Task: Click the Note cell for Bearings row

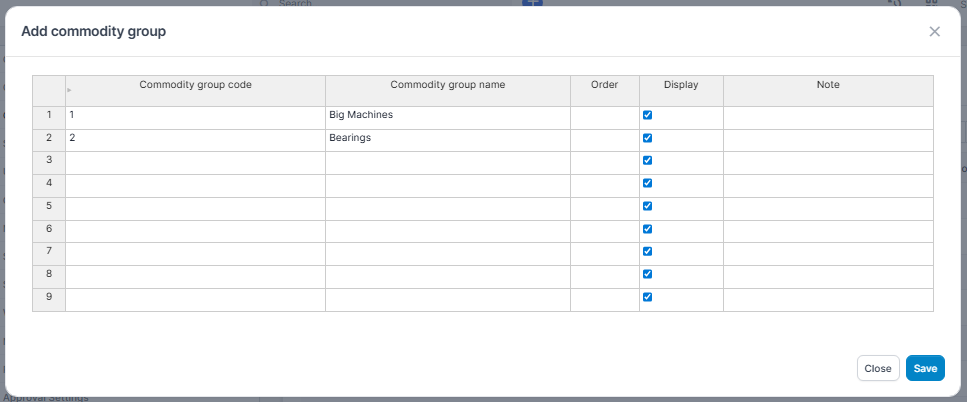Action: pos(827,138)
